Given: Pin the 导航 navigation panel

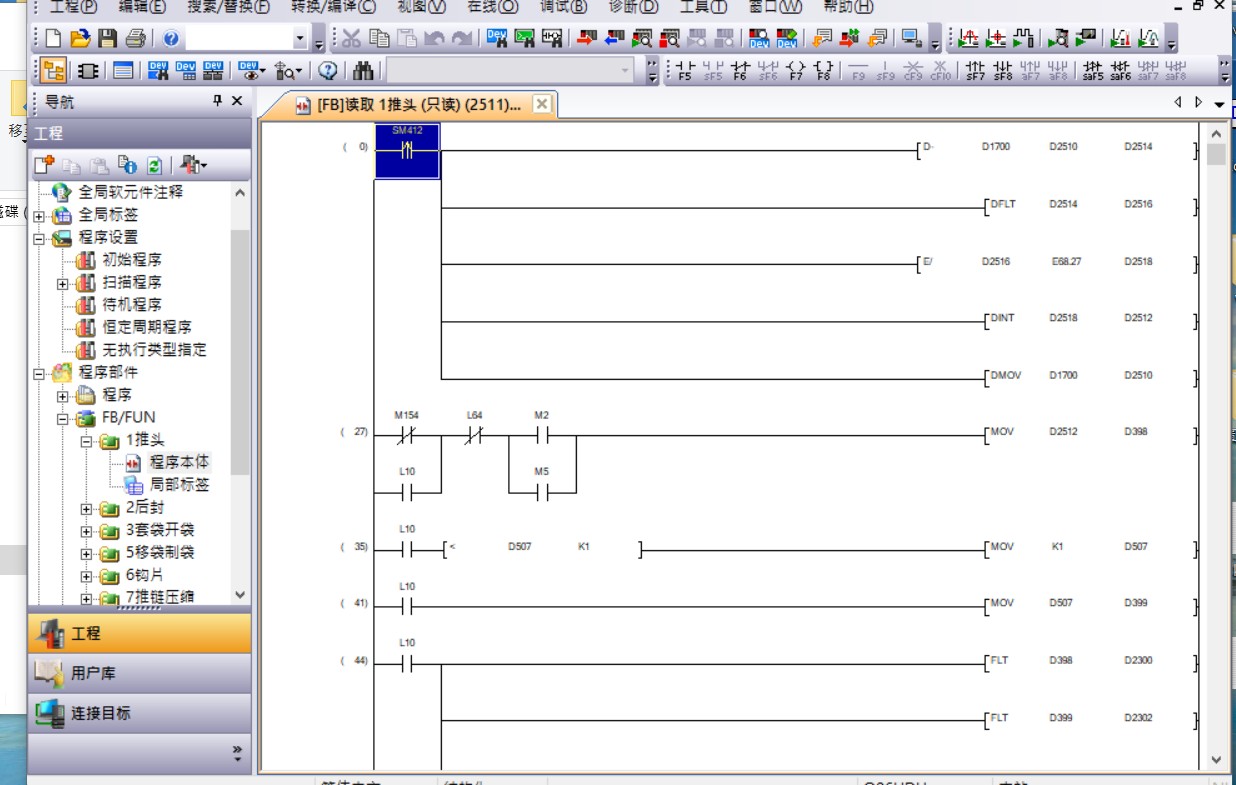Looking at the screenshot, I should point(217,101).
